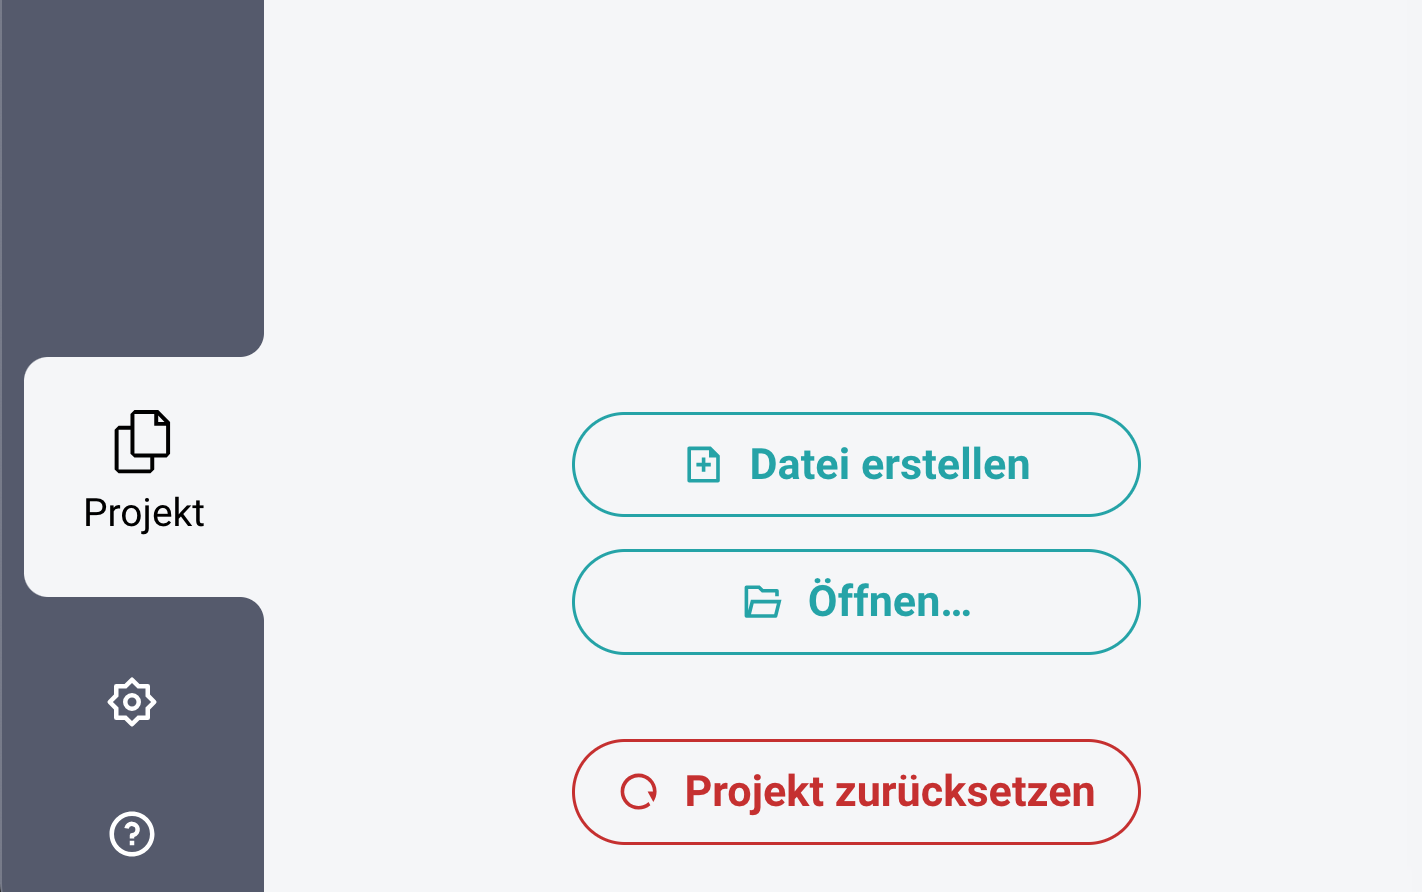Start a new file using the teal document icon
The height and width of the screenshot is (892, 1422).
point(704,465)
